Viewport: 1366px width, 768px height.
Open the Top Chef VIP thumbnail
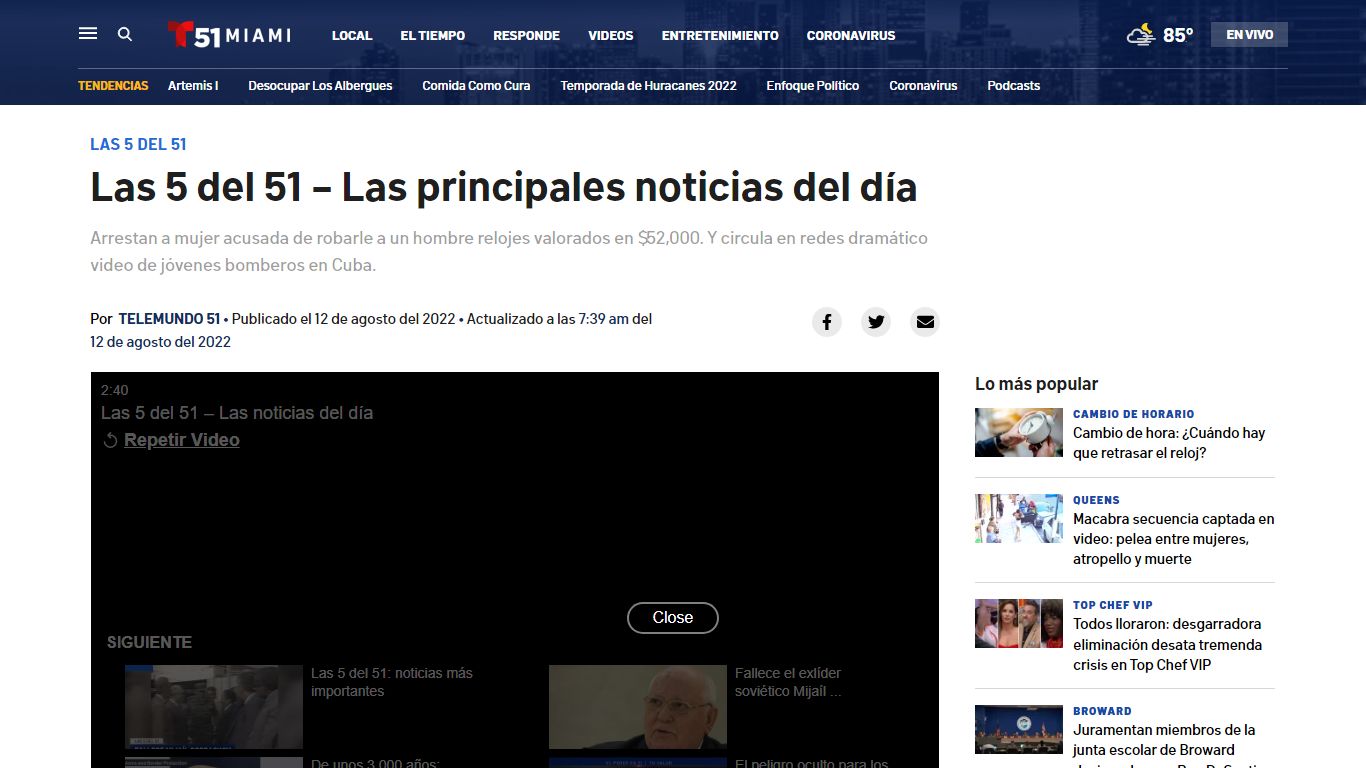coord(1019,623)
